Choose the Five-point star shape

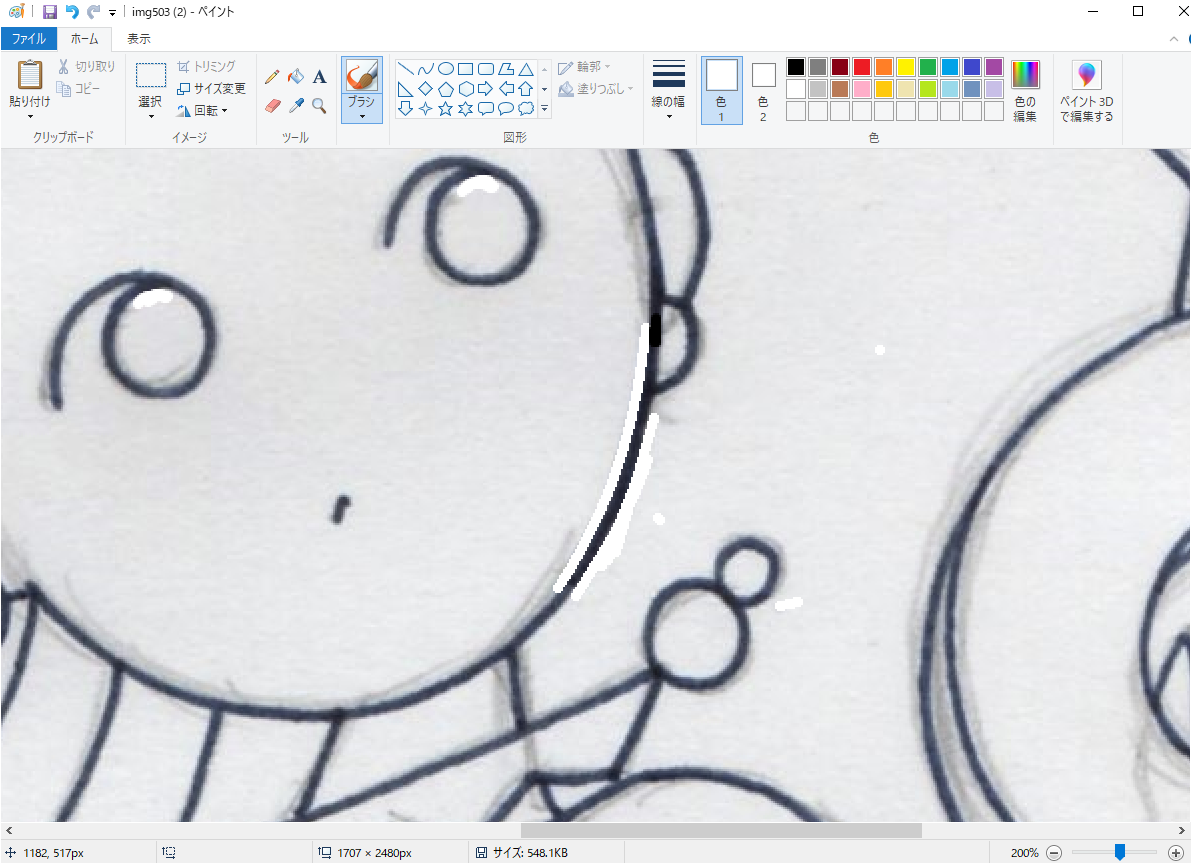click(x=446, y=109)
